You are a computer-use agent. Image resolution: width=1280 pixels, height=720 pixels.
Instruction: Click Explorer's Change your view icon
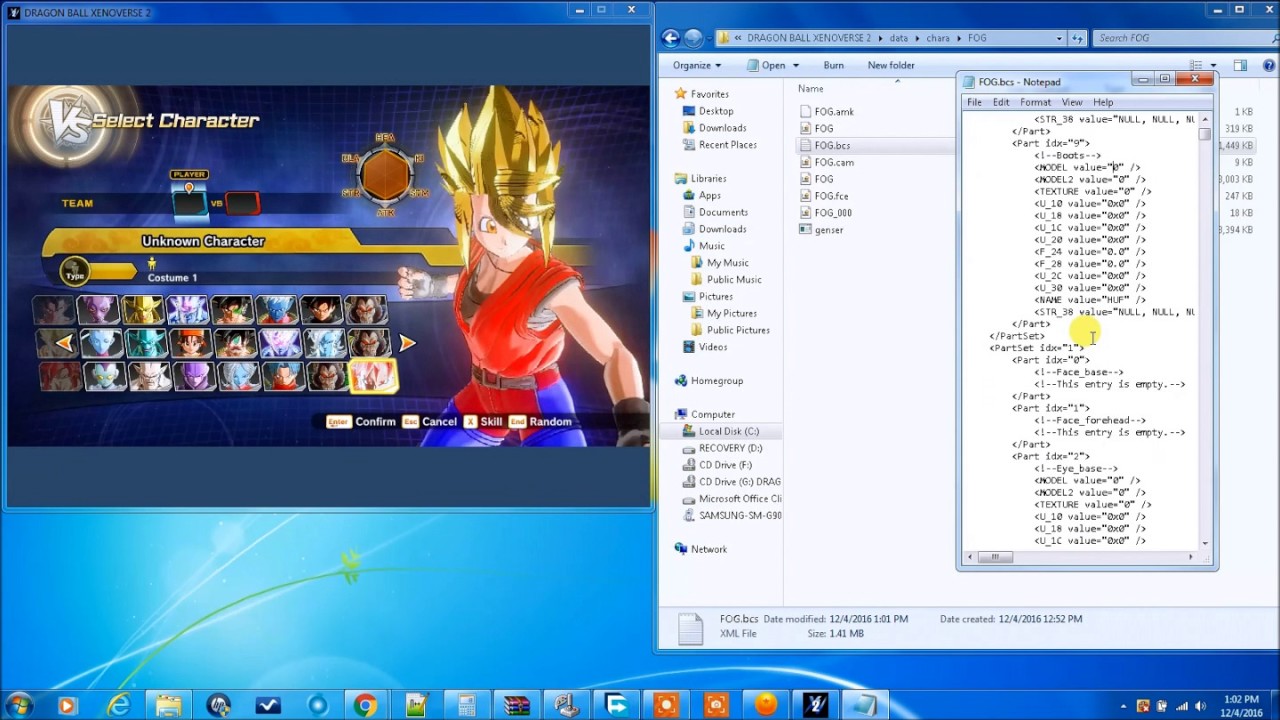pyautogui.click(x=1196, y=65)
